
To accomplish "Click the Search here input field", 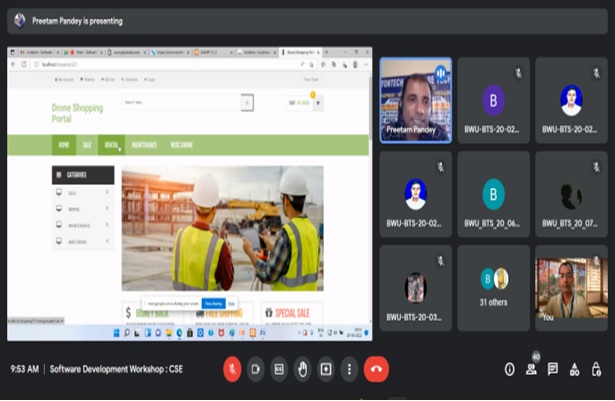I will 180,102.
